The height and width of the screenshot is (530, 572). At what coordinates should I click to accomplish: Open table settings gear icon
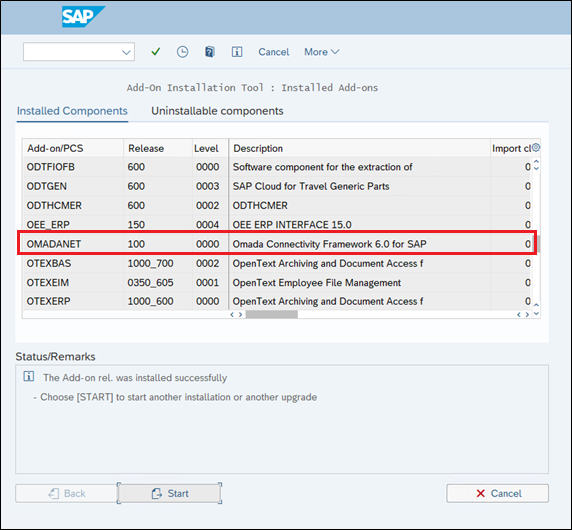pos(536,147)
